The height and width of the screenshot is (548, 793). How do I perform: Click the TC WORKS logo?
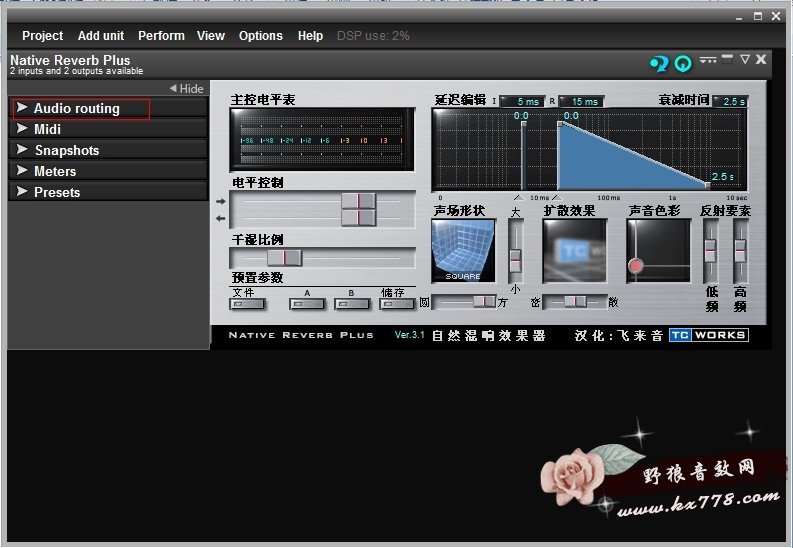pos(709,335)
